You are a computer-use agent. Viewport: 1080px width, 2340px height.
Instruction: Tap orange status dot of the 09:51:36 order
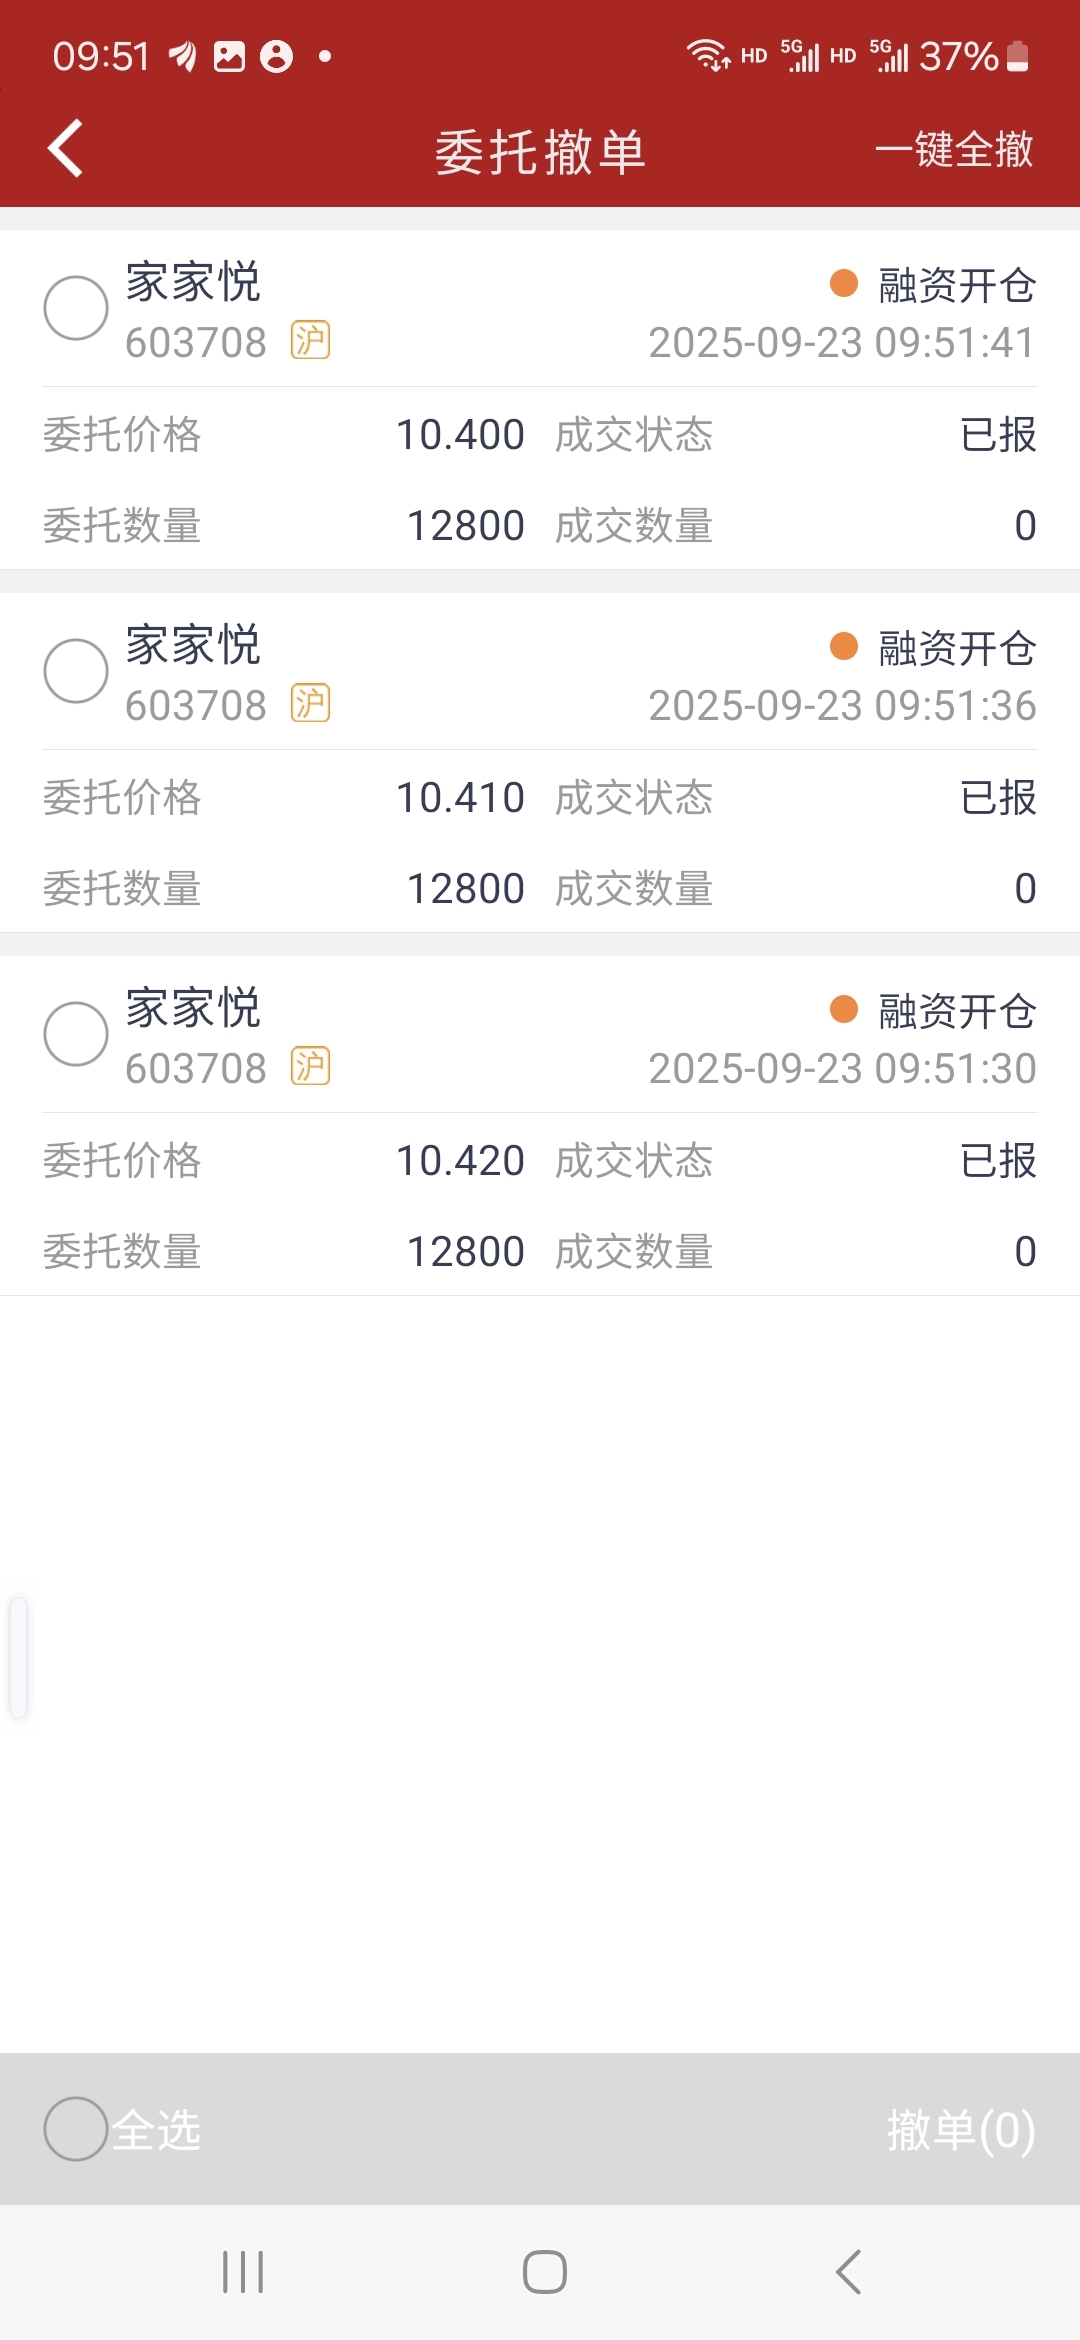pyautogui.click(x=844, y=646)
